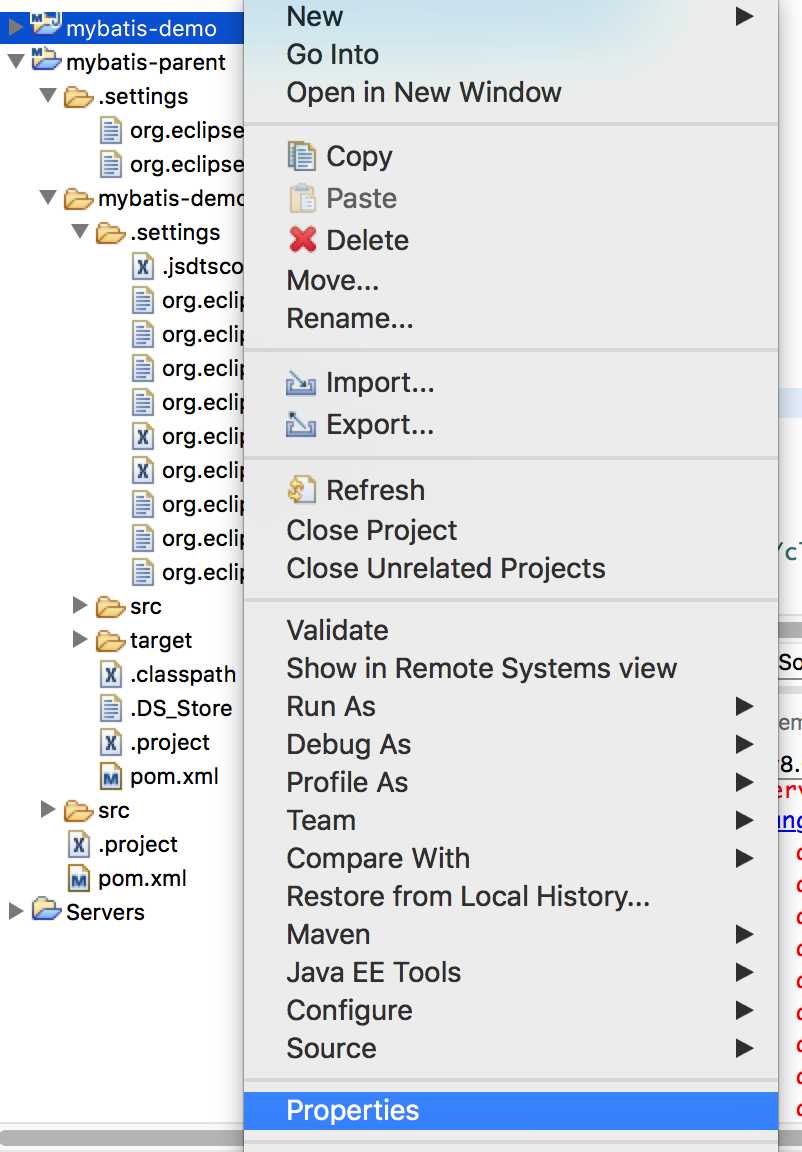Viewport: 802px width, 1152px height.
Task: Click the target folder icon
Action: (110, 641)
